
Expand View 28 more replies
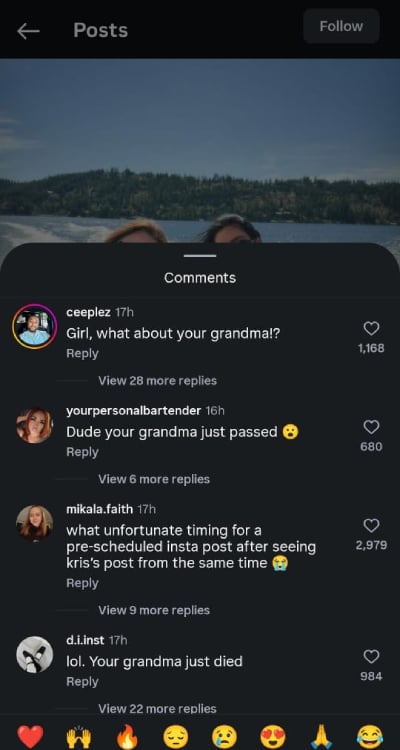pos(157,381)
